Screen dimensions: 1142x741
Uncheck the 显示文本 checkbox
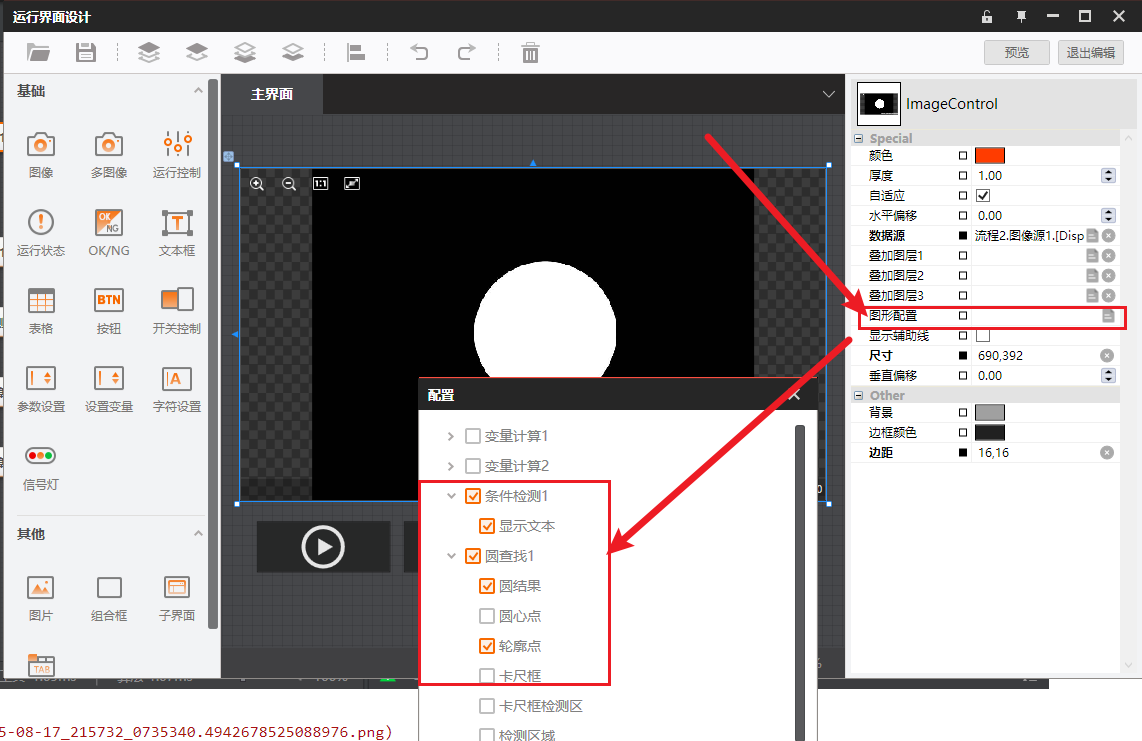pos(487,526)
